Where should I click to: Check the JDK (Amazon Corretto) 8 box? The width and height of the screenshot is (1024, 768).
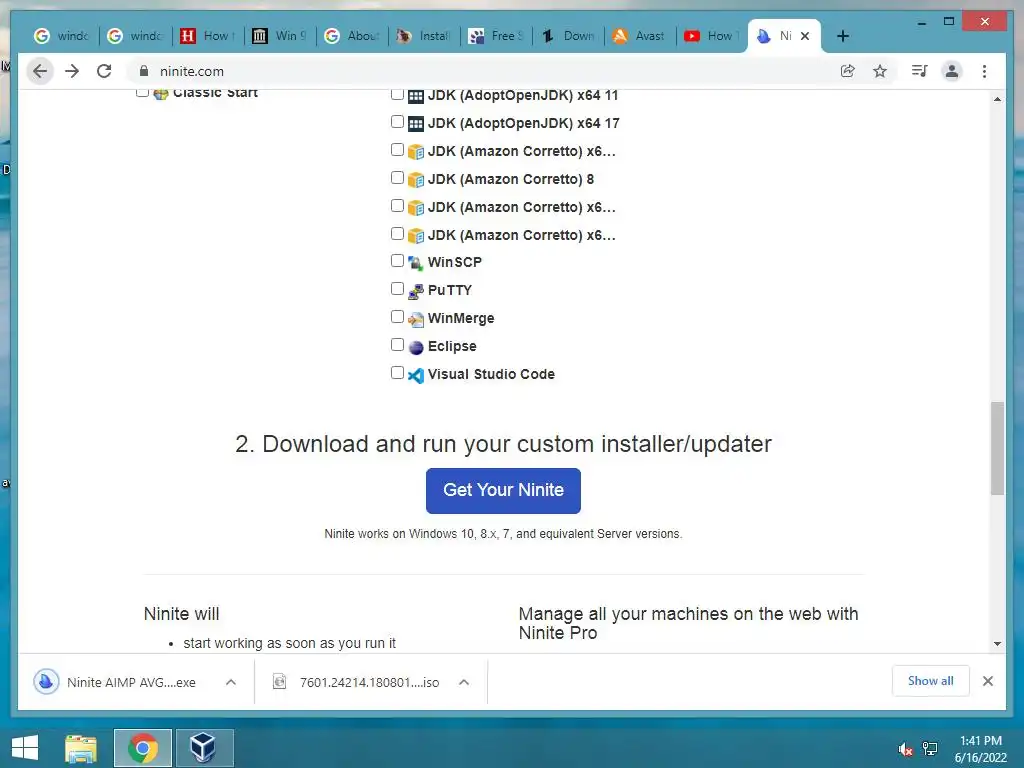pos(397,178)
